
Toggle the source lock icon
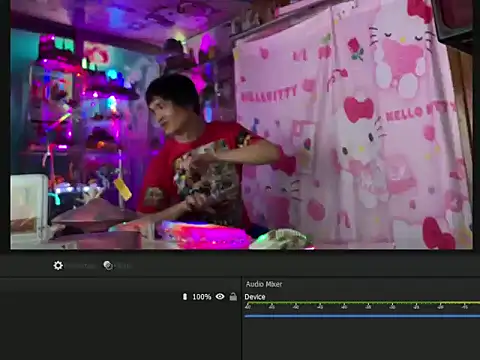click(x=233, y=296)
